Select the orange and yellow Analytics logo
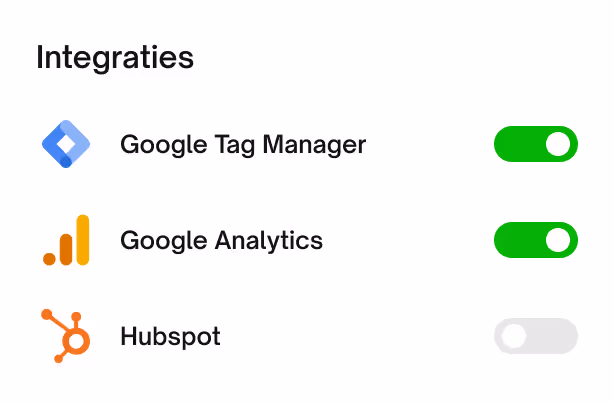 pyautogui.click(x=66, y=240)
